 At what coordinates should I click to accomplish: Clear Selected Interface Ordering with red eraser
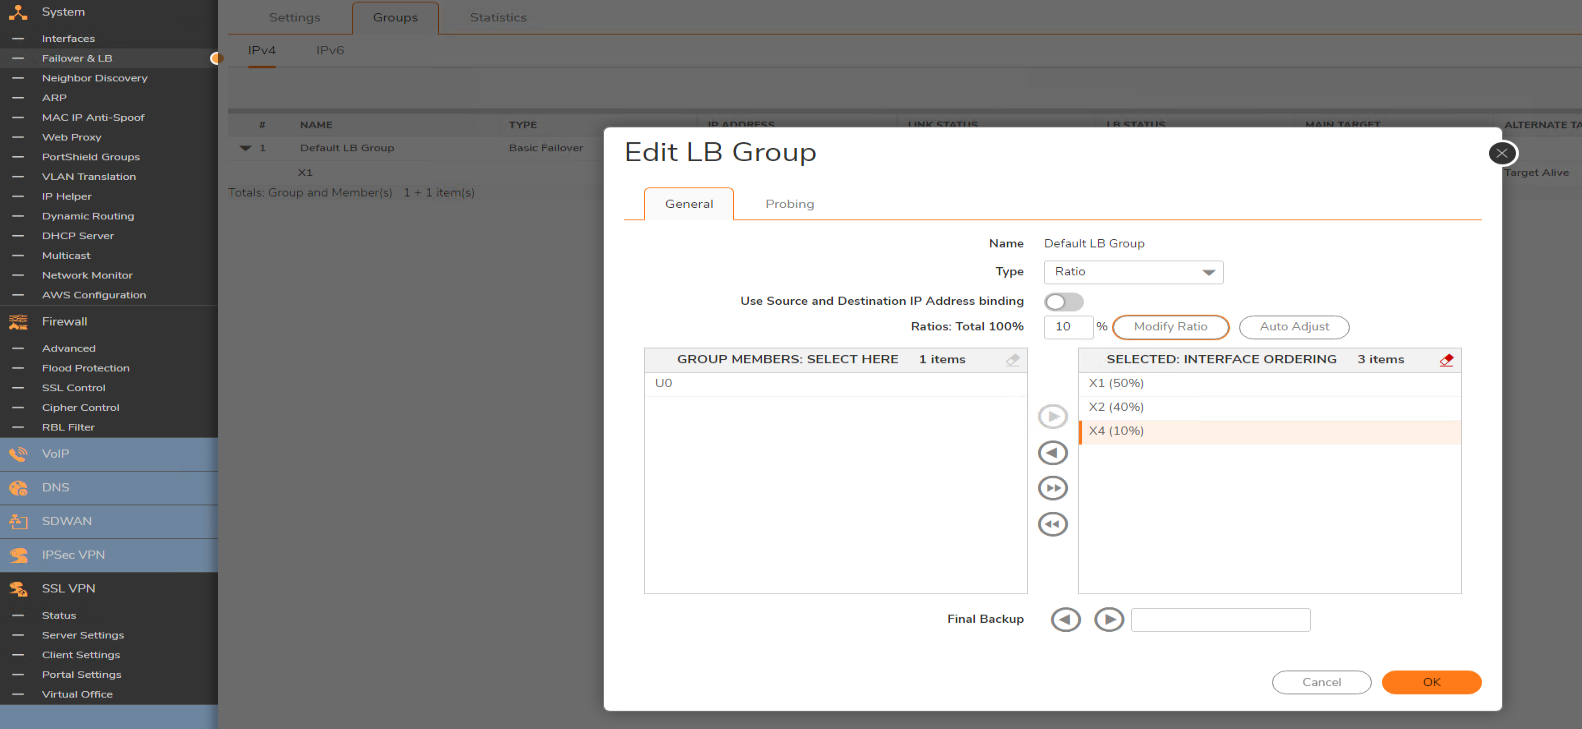pos(1446,360)
